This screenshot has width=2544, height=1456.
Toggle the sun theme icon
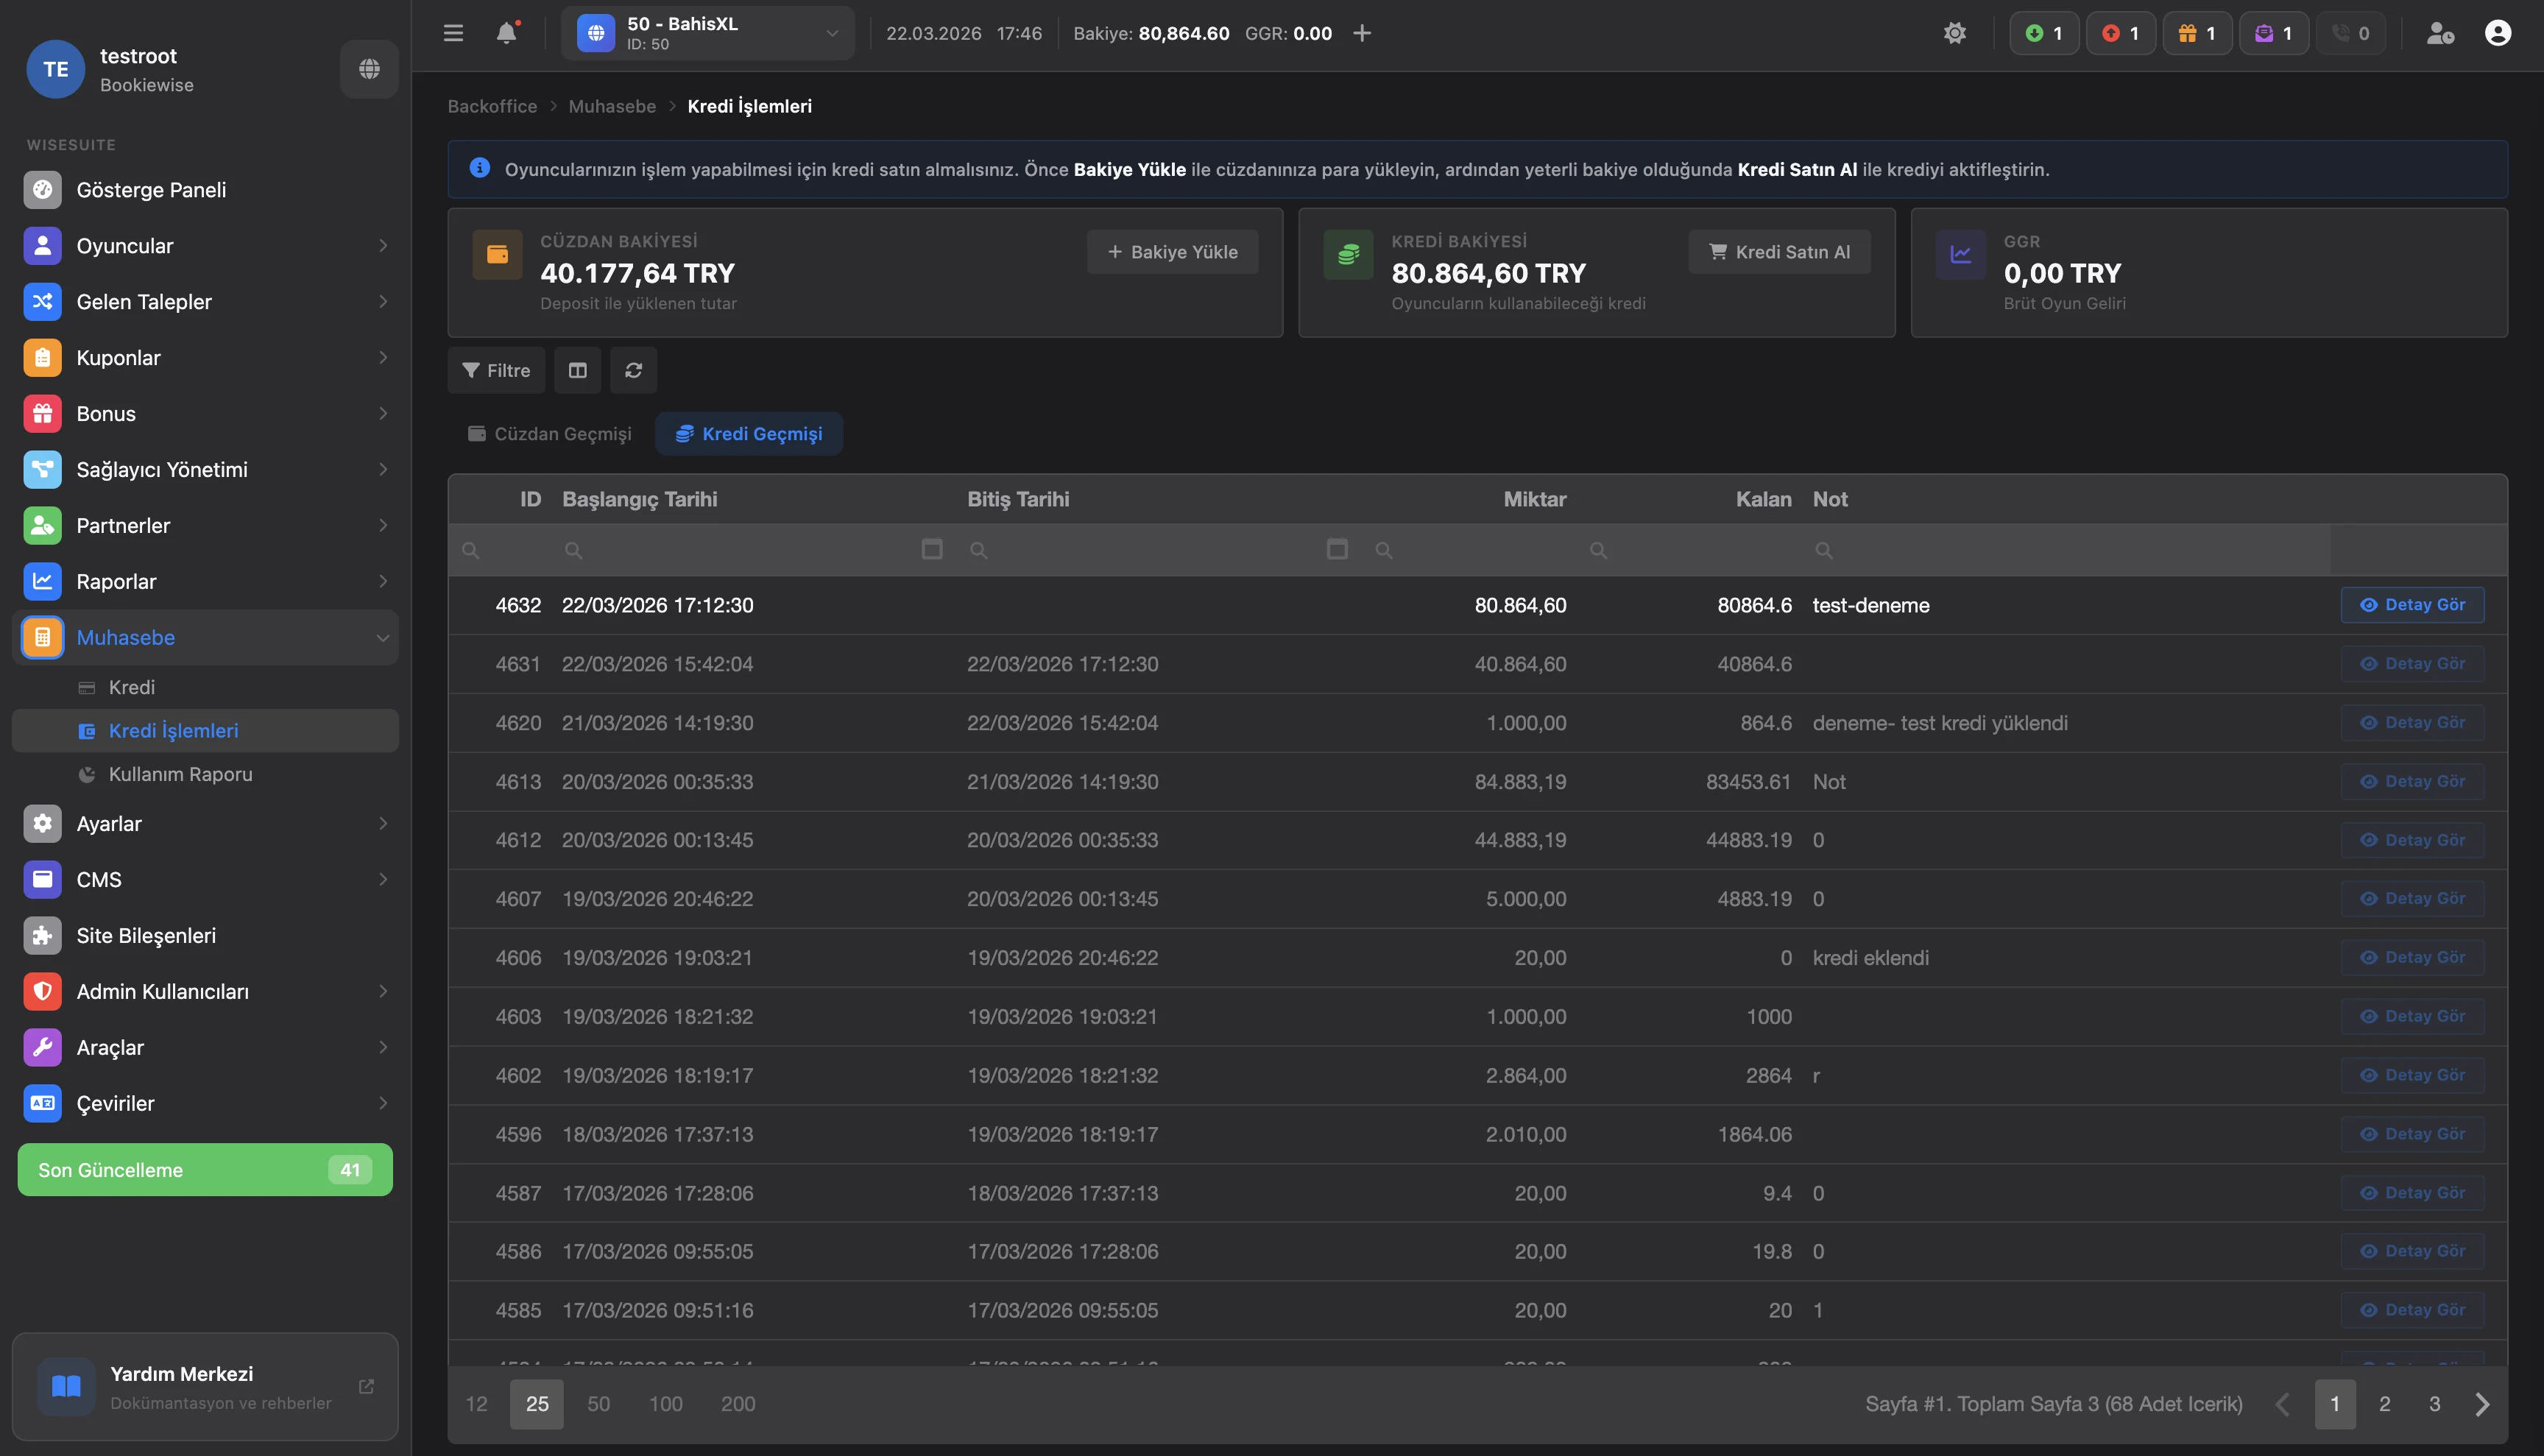point(1954,33)
